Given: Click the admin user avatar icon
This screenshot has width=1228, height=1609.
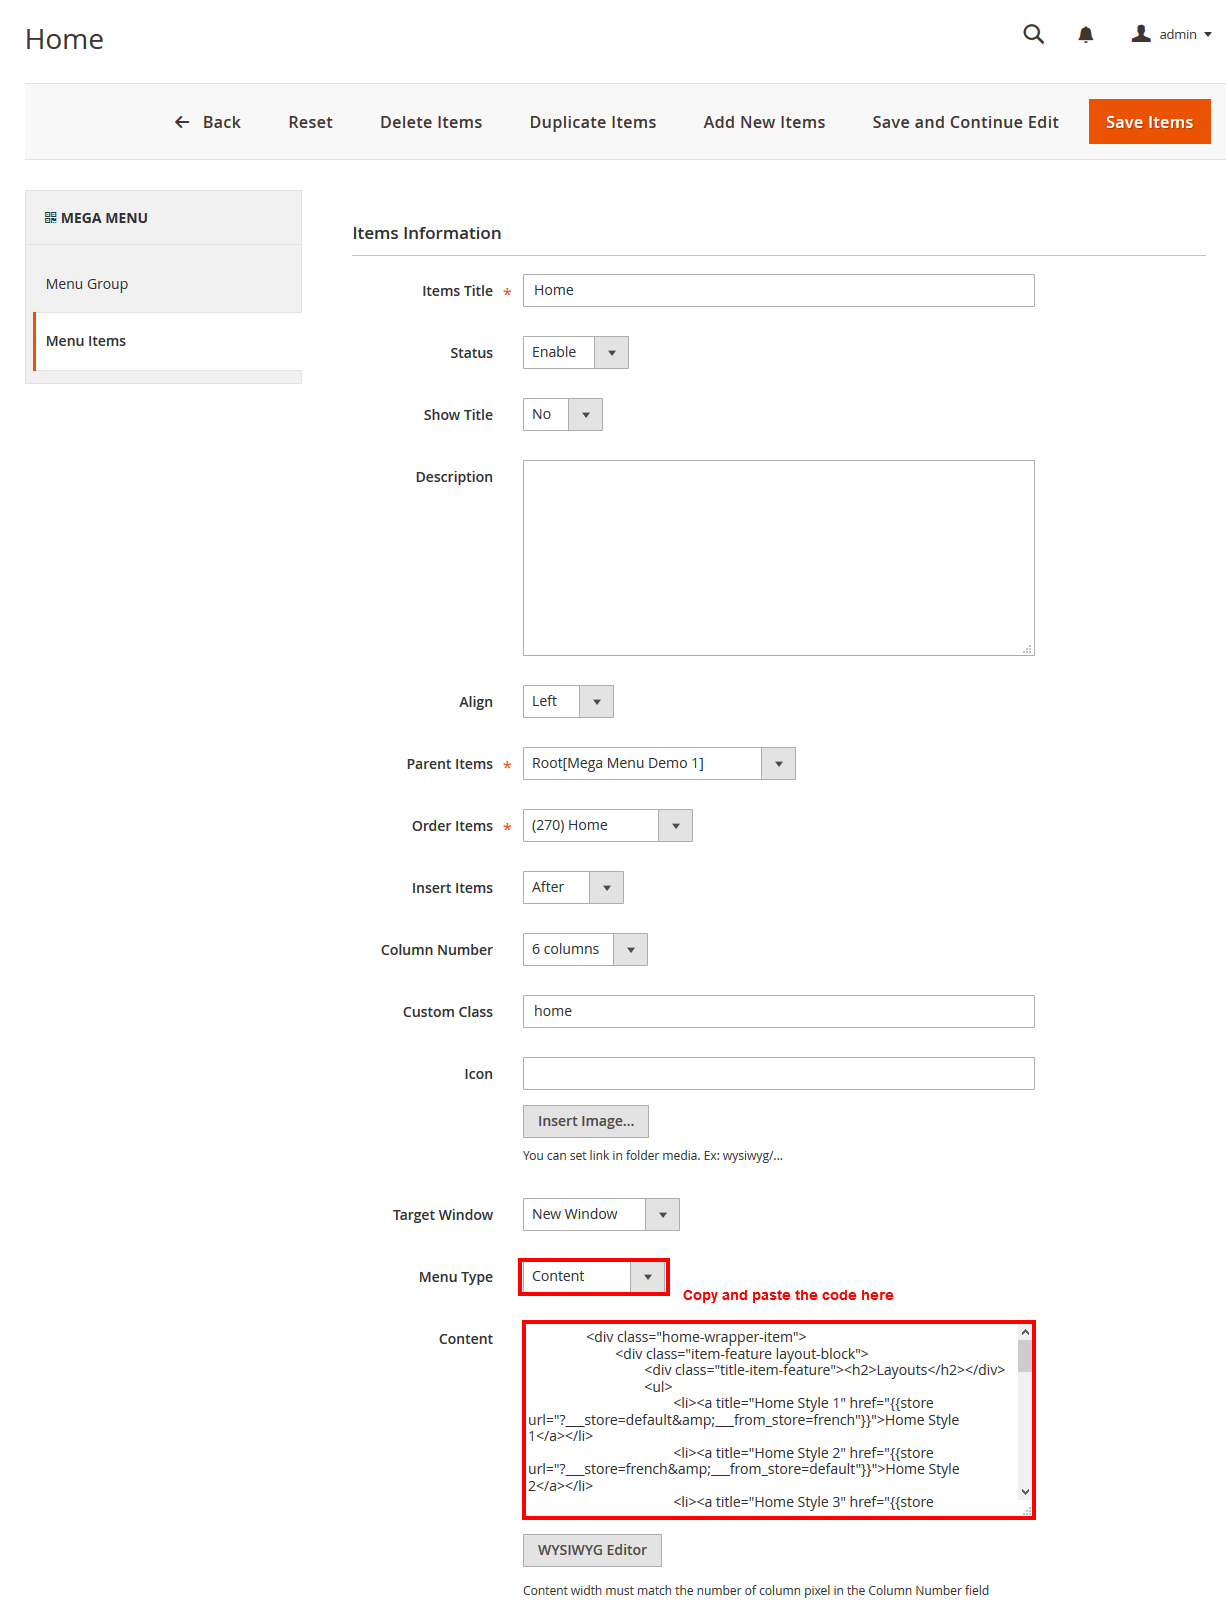Looking at the screenshot, I should (x=1141, y=34).
